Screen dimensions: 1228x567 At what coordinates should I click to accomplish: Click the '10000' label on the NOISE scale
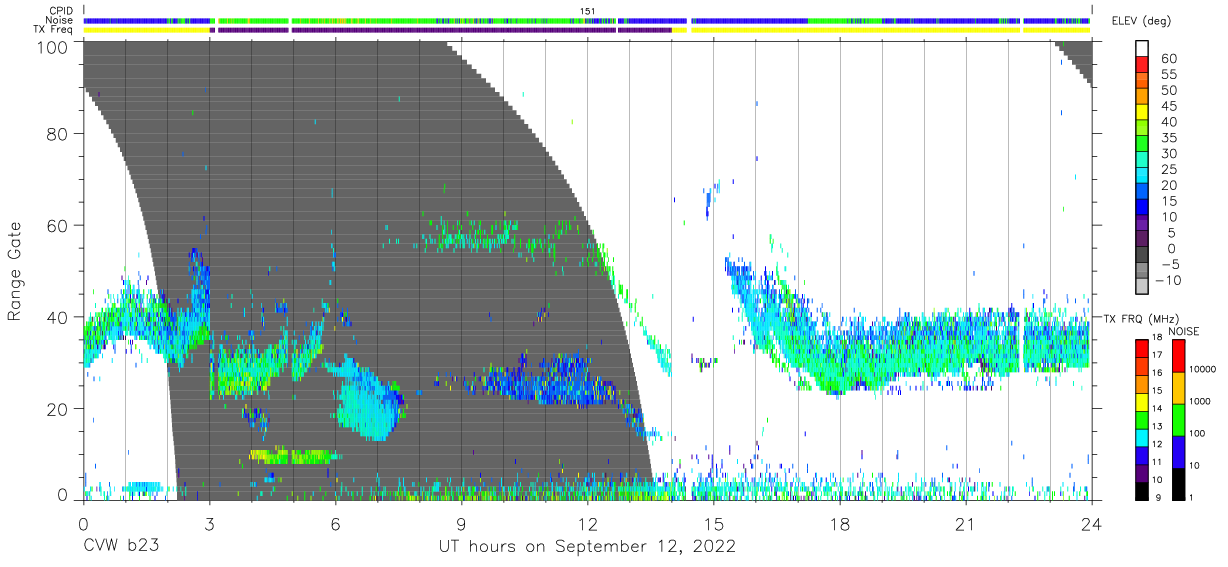coord(1202,369)
